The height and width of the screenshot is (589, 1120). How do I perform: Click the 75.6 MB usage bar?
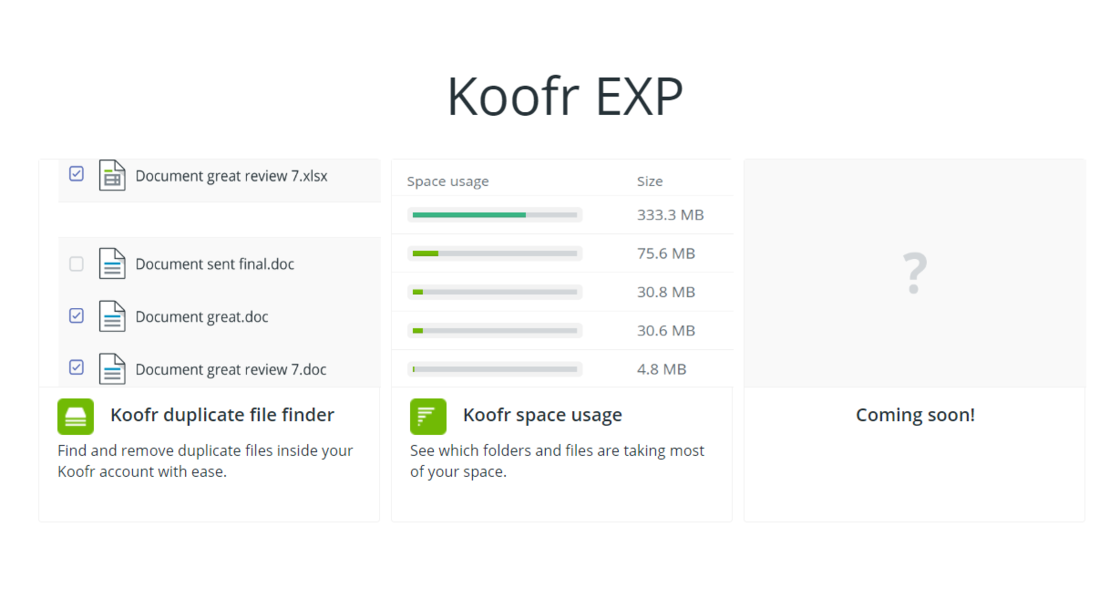(495, 254)
